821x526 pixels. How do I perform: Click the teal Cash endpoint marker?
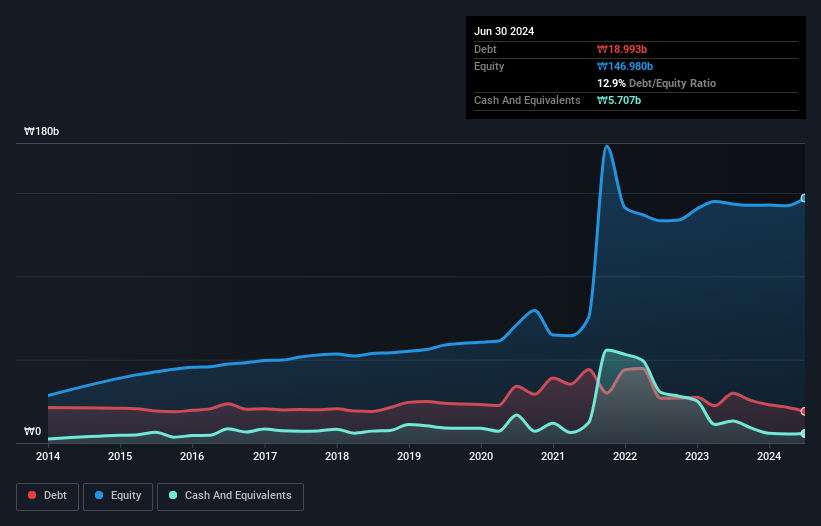coord(804,433)
